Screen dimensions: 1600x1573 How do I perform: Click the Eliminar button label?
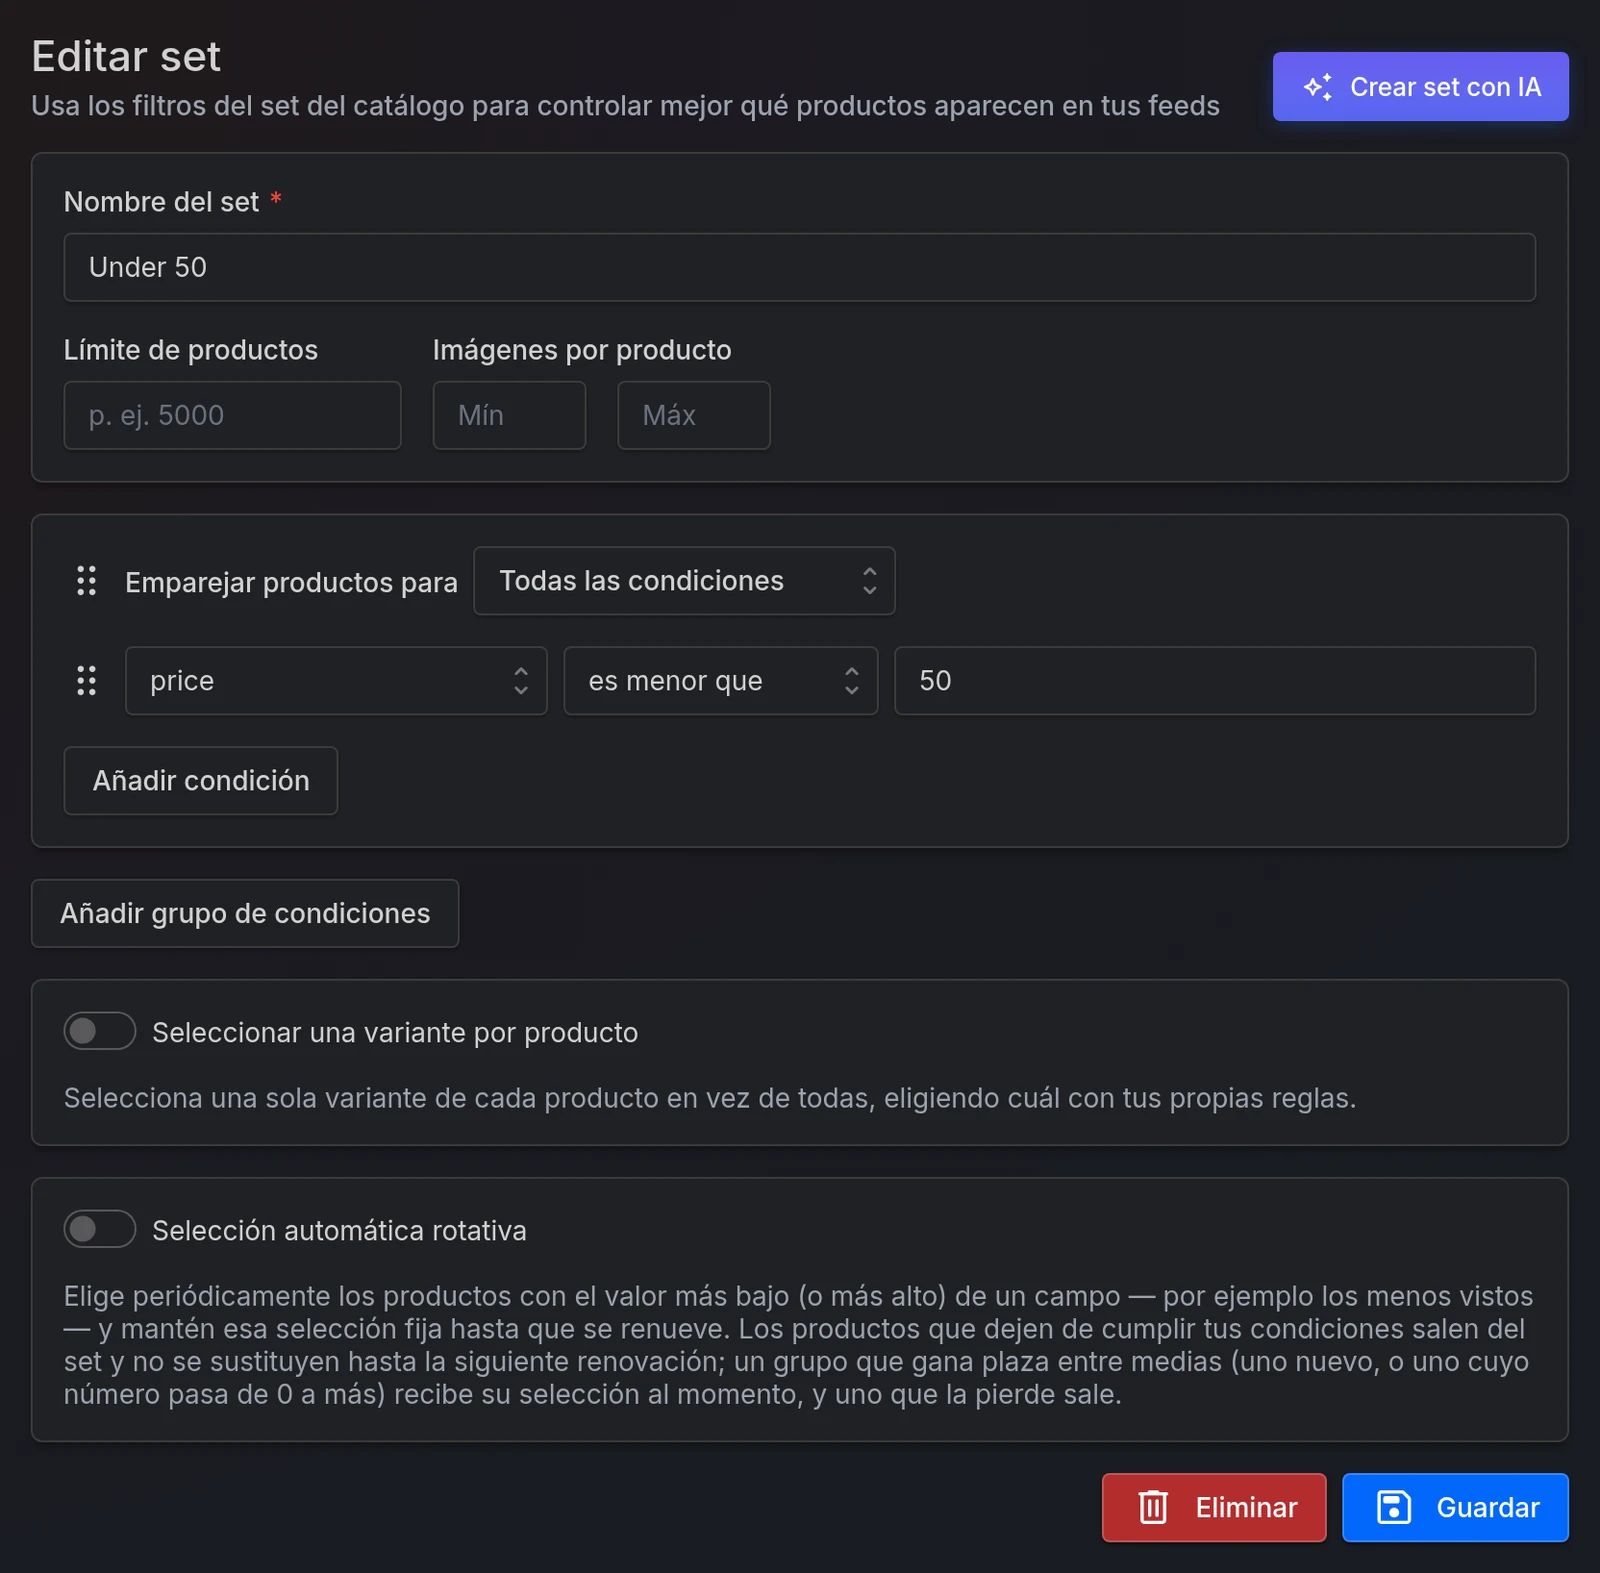1246,1508
